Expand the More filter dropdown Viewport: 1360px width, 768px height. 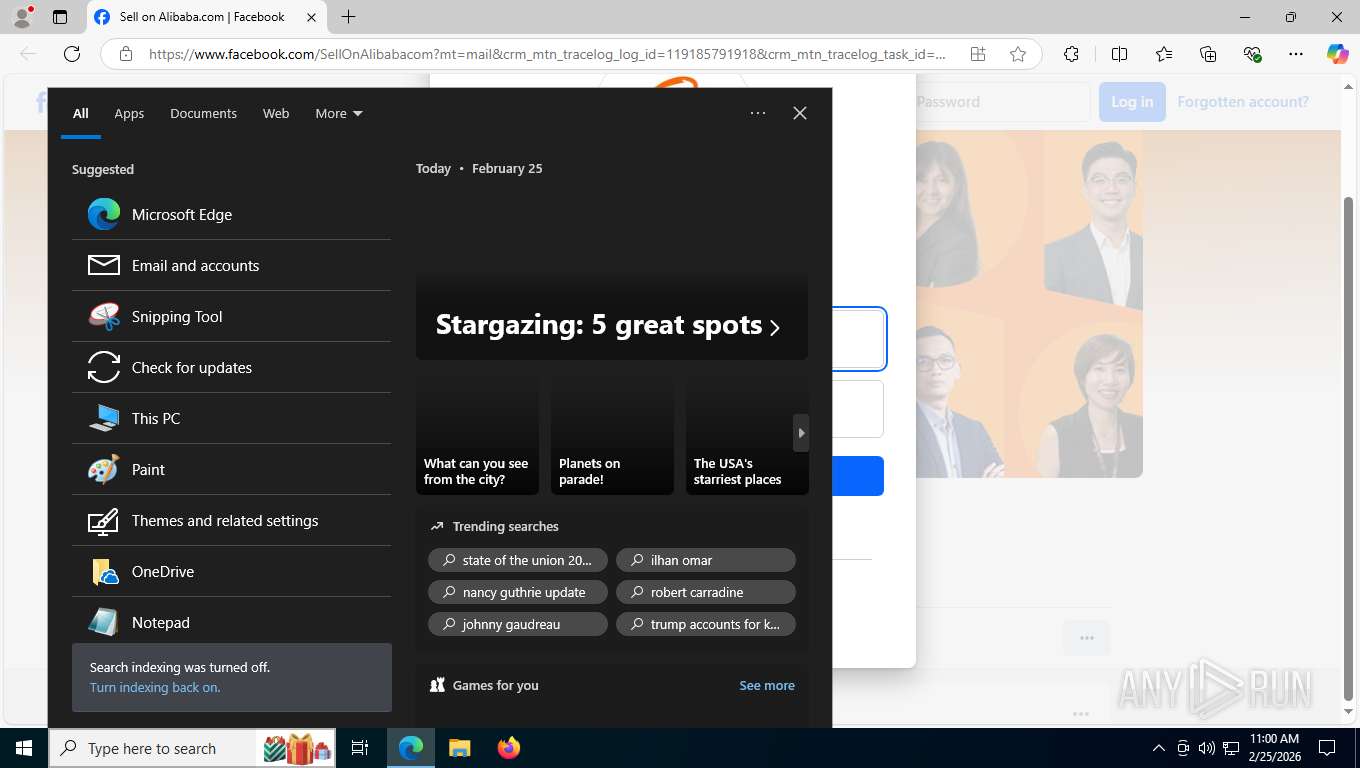pyautogui.click(x=338, y=113)
